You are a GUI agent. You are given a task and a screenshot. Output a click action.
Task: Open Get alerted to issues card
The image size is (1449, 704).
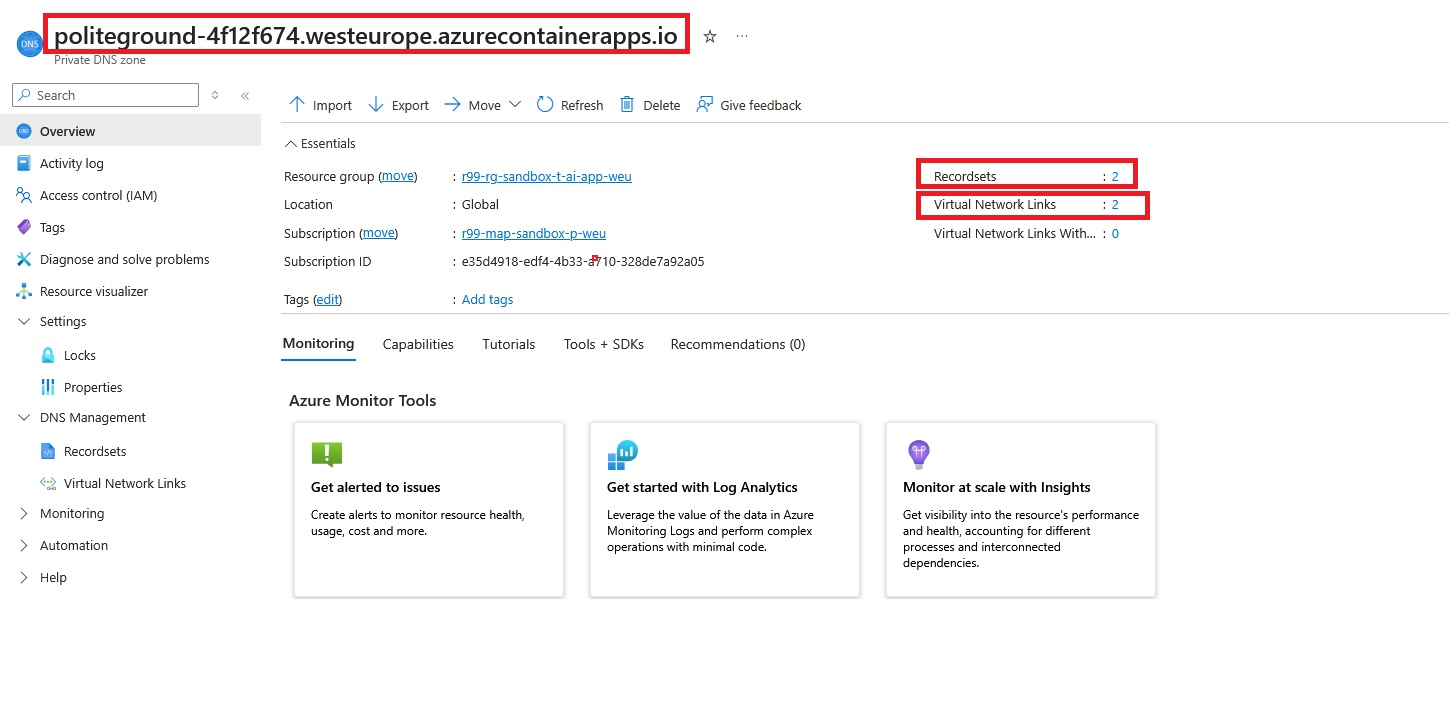tap(428, 509)
